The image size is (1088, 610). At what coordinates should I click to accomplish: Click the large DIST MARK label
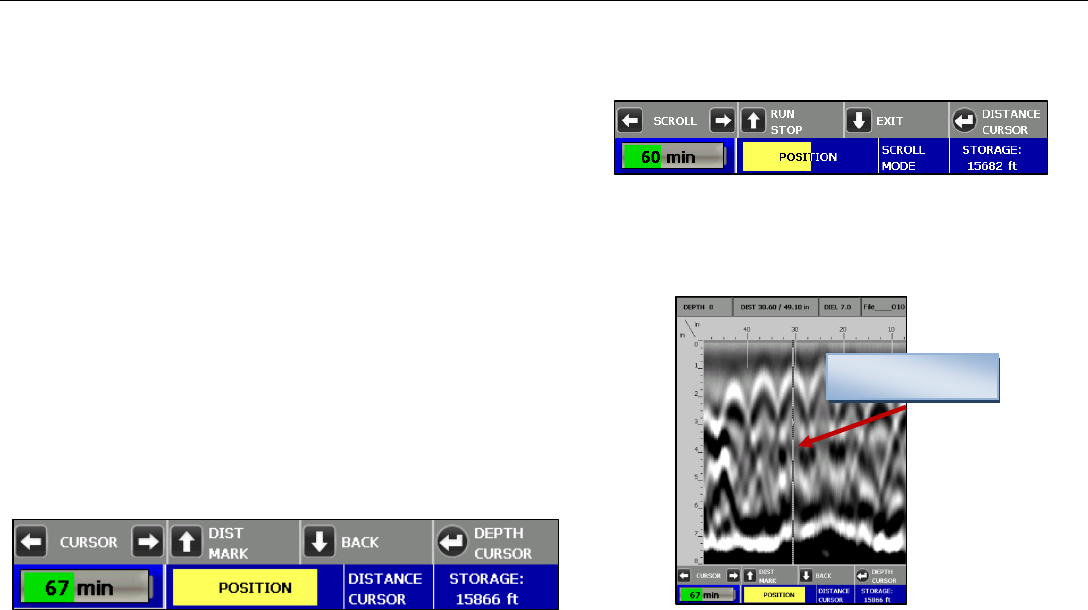pos(228,543)
